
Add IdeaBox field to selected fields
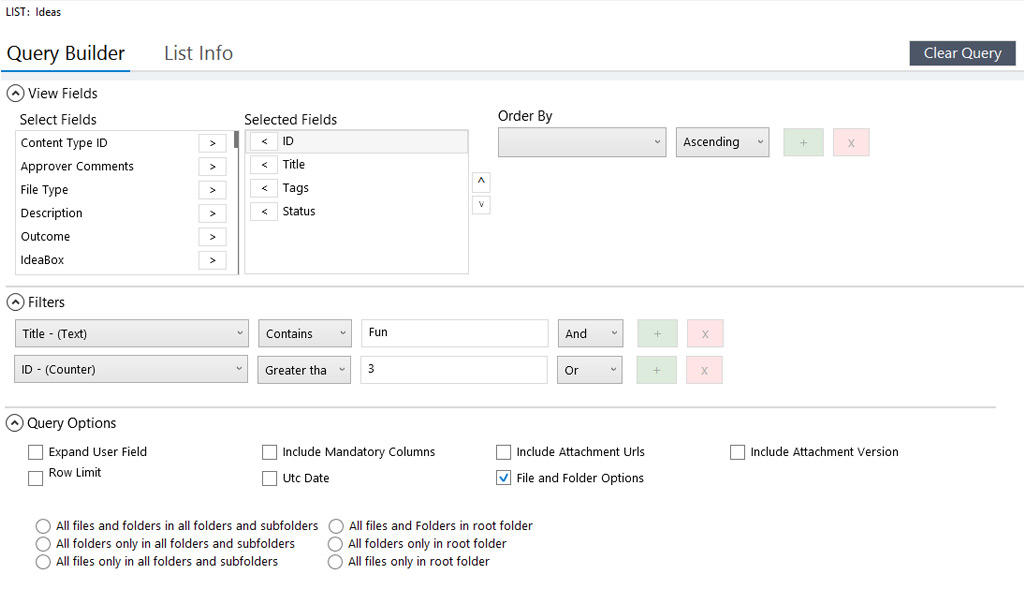(x=212, y=261)
